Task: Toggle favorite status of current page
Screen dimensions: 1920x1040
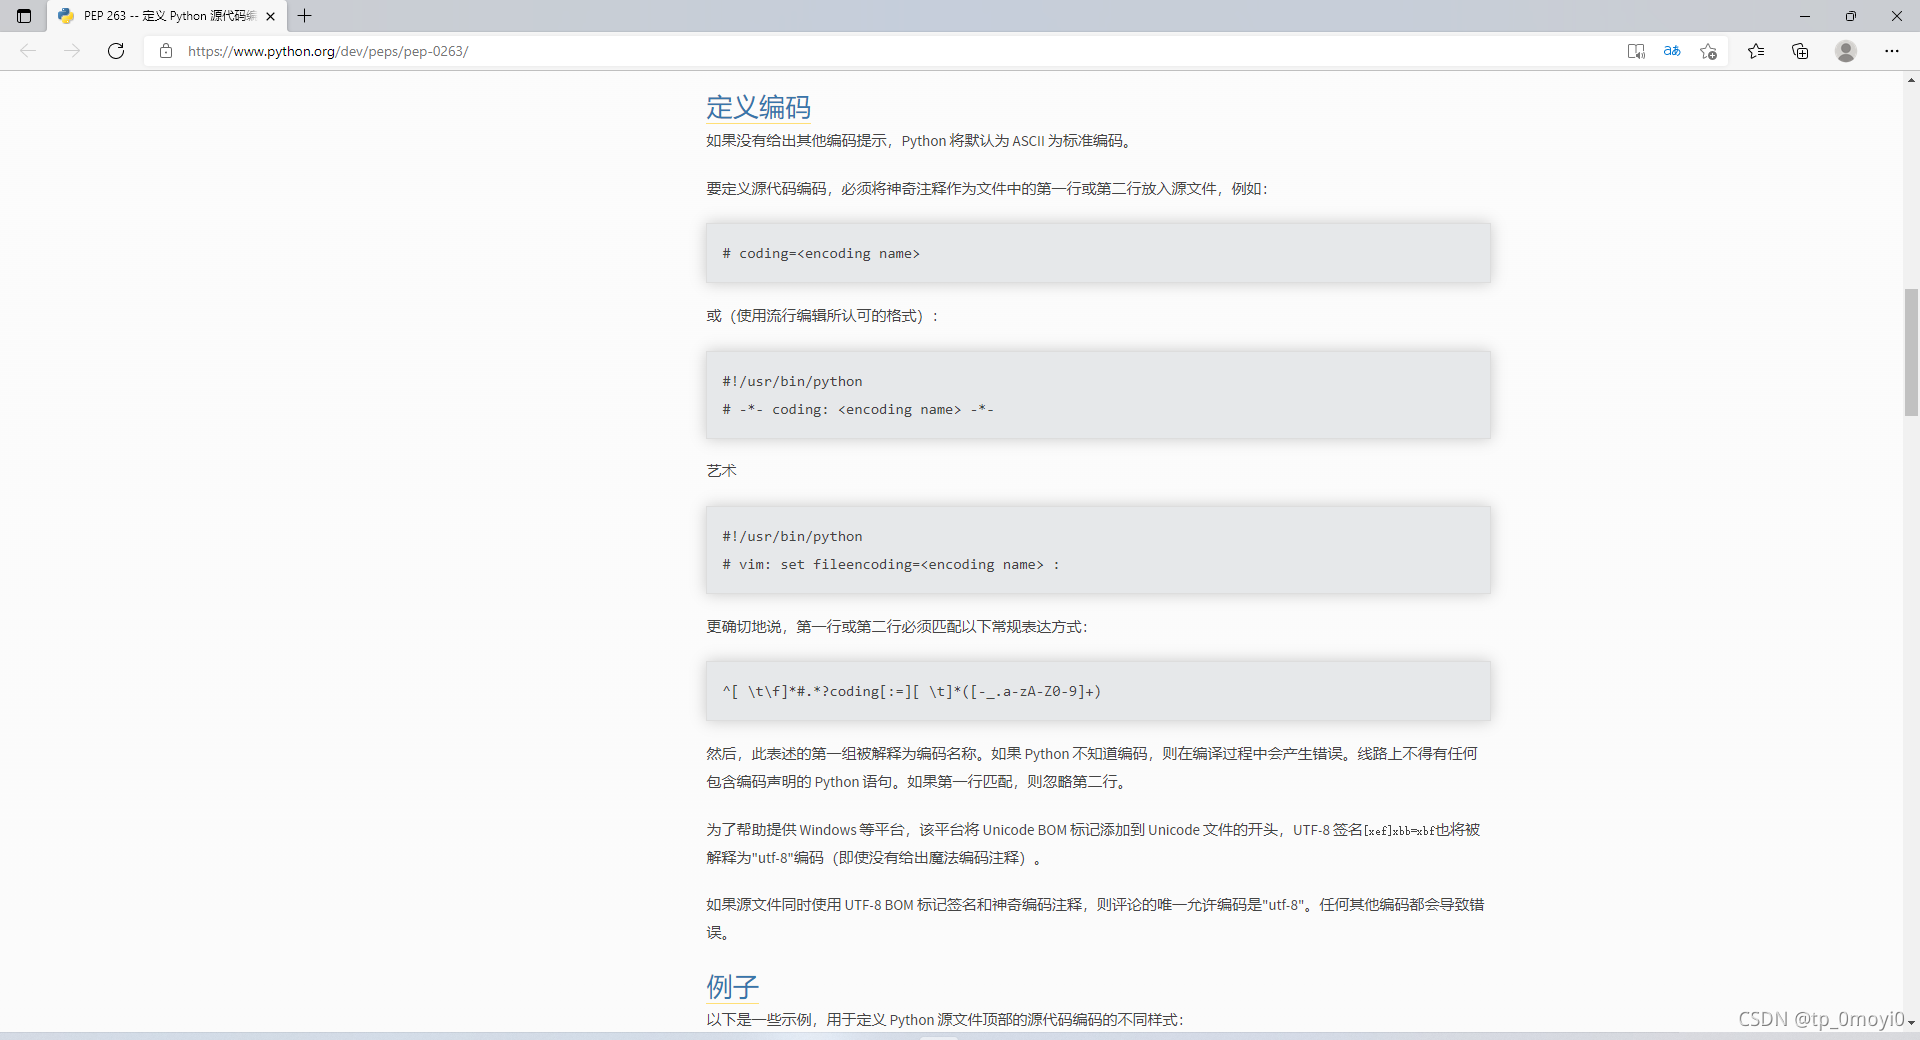Action: [x=1708, y=51]
